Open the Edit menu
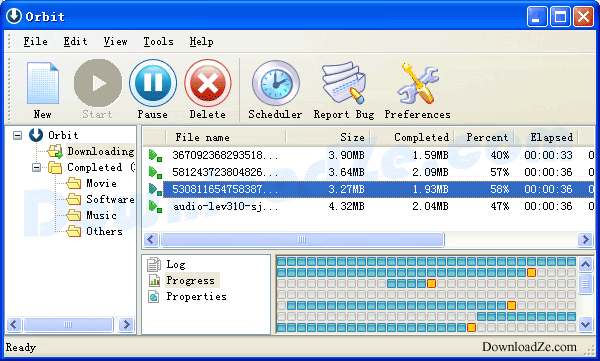 click(x=75, y=41)
